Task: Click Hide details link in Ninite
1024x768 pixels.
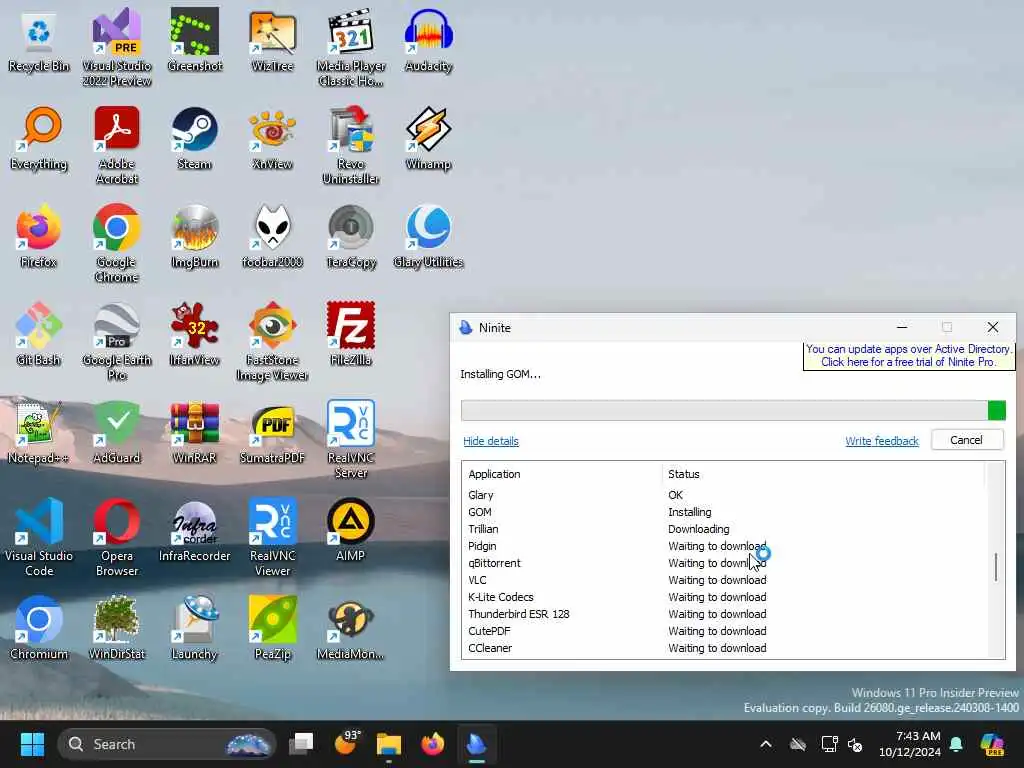Action: click(x=490, y=441)
